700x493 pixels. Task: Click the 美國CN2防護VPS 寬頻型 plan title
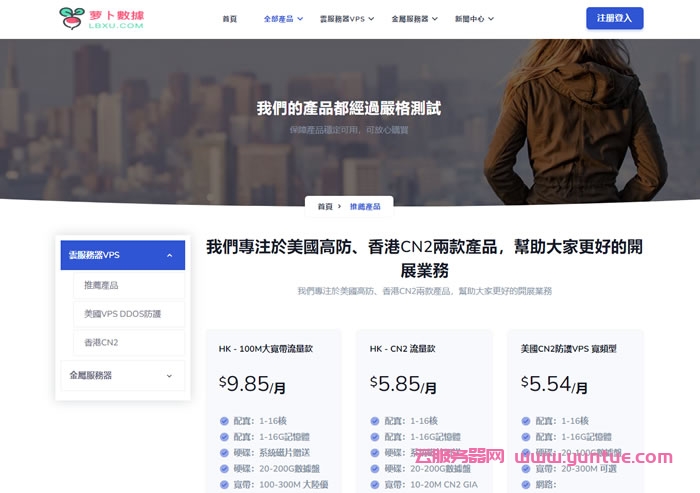(x=568, y=349)
